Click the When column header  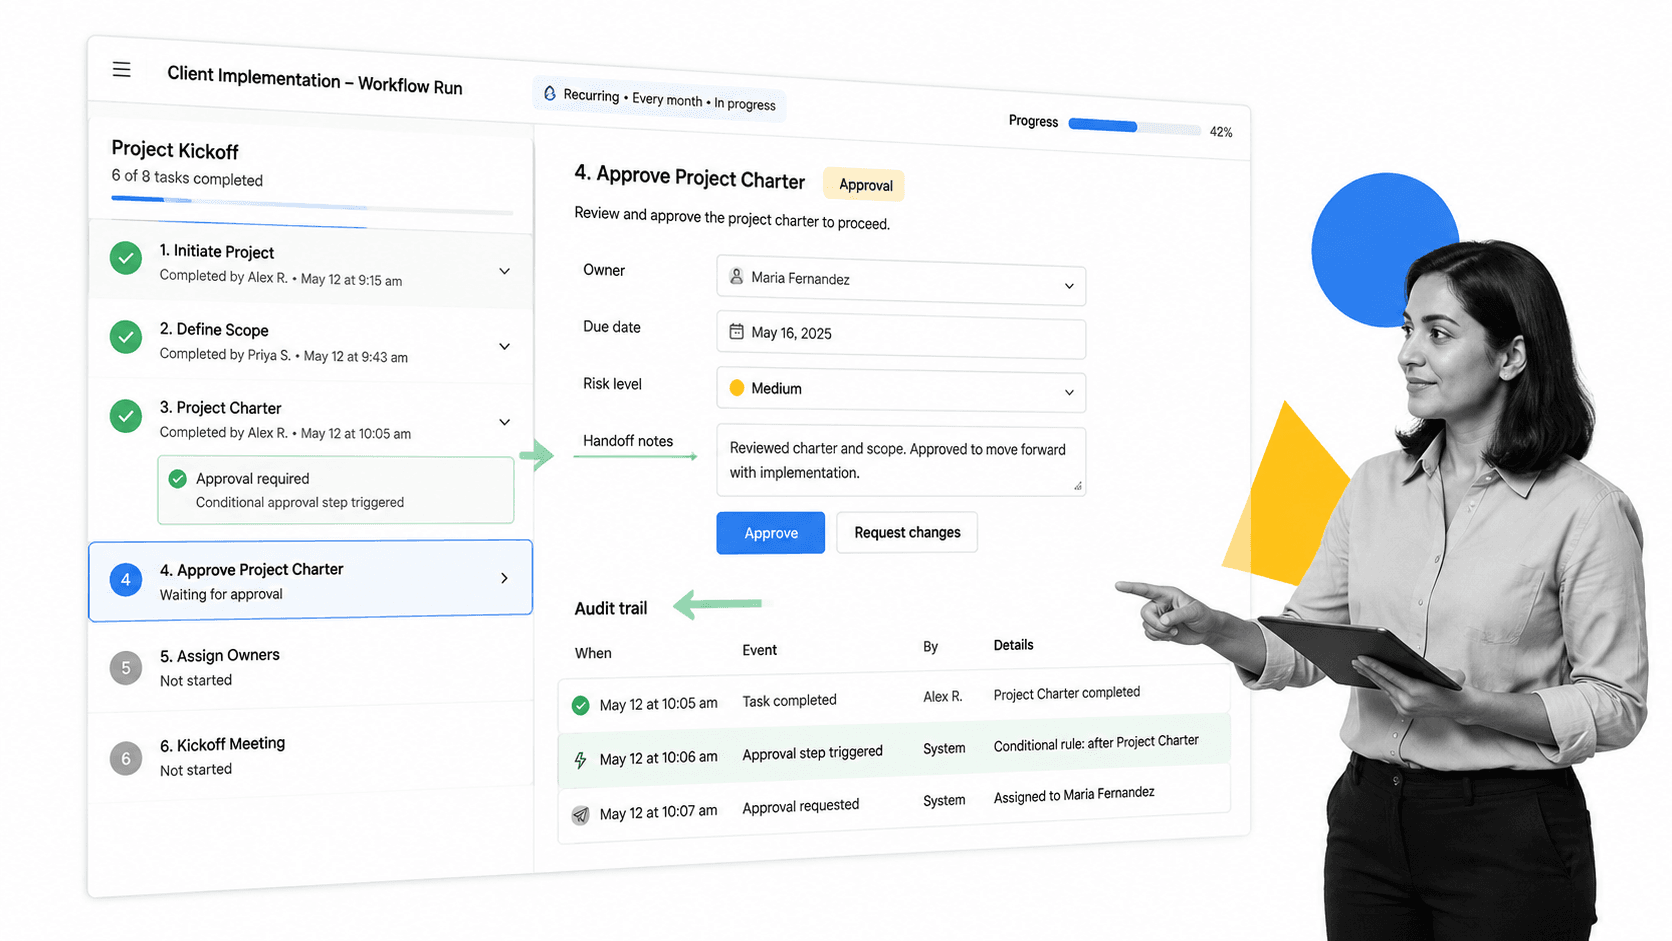593,653
